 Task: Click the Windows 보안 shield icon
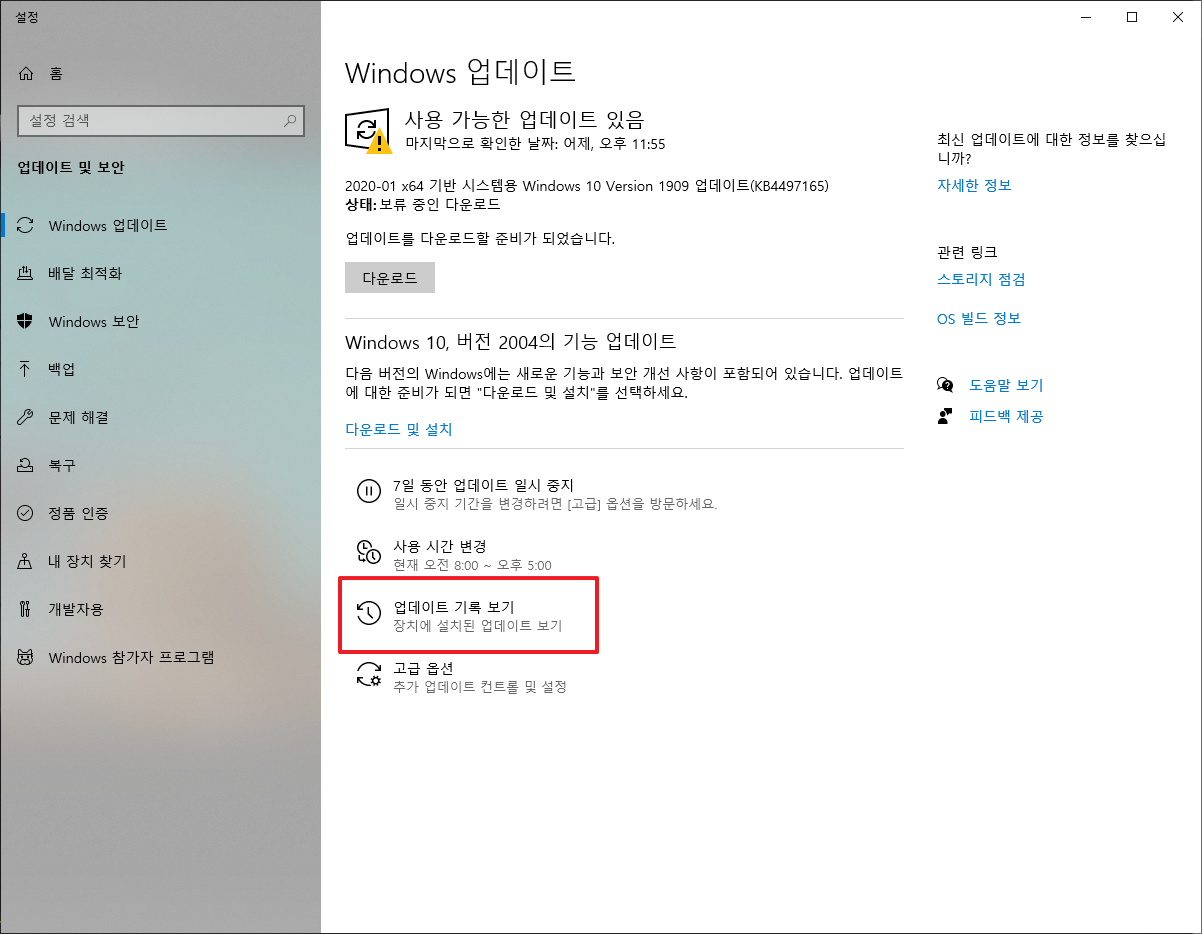coord(26,322)
